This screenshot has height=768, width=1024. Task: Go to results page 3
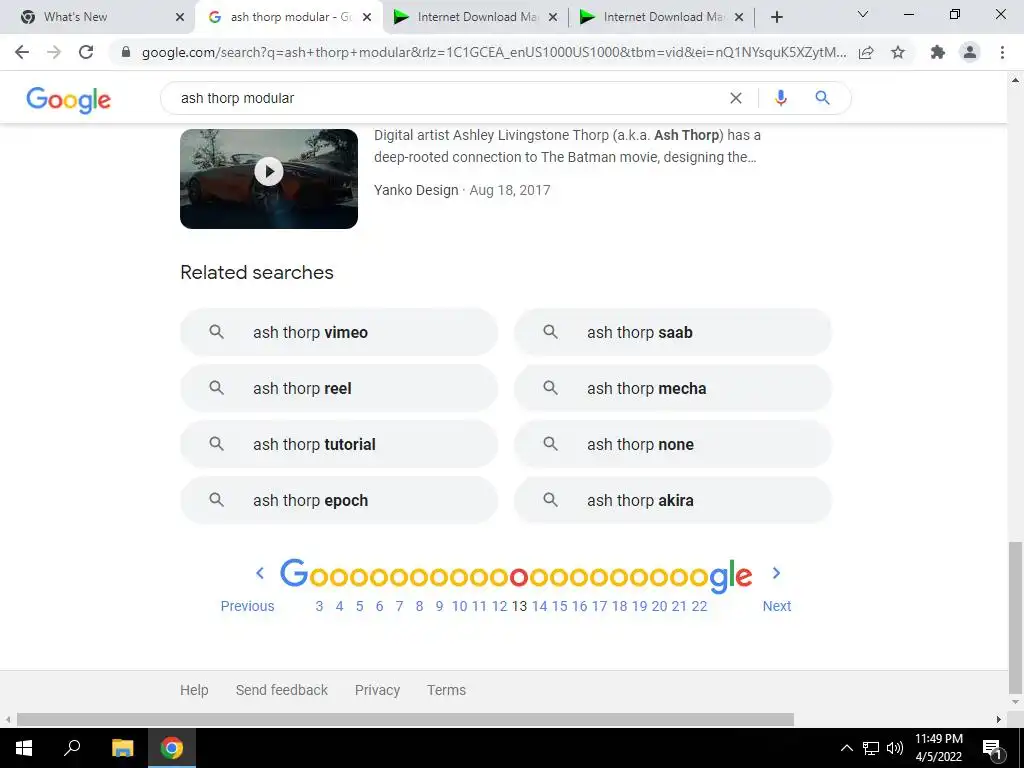pos(319,606)
